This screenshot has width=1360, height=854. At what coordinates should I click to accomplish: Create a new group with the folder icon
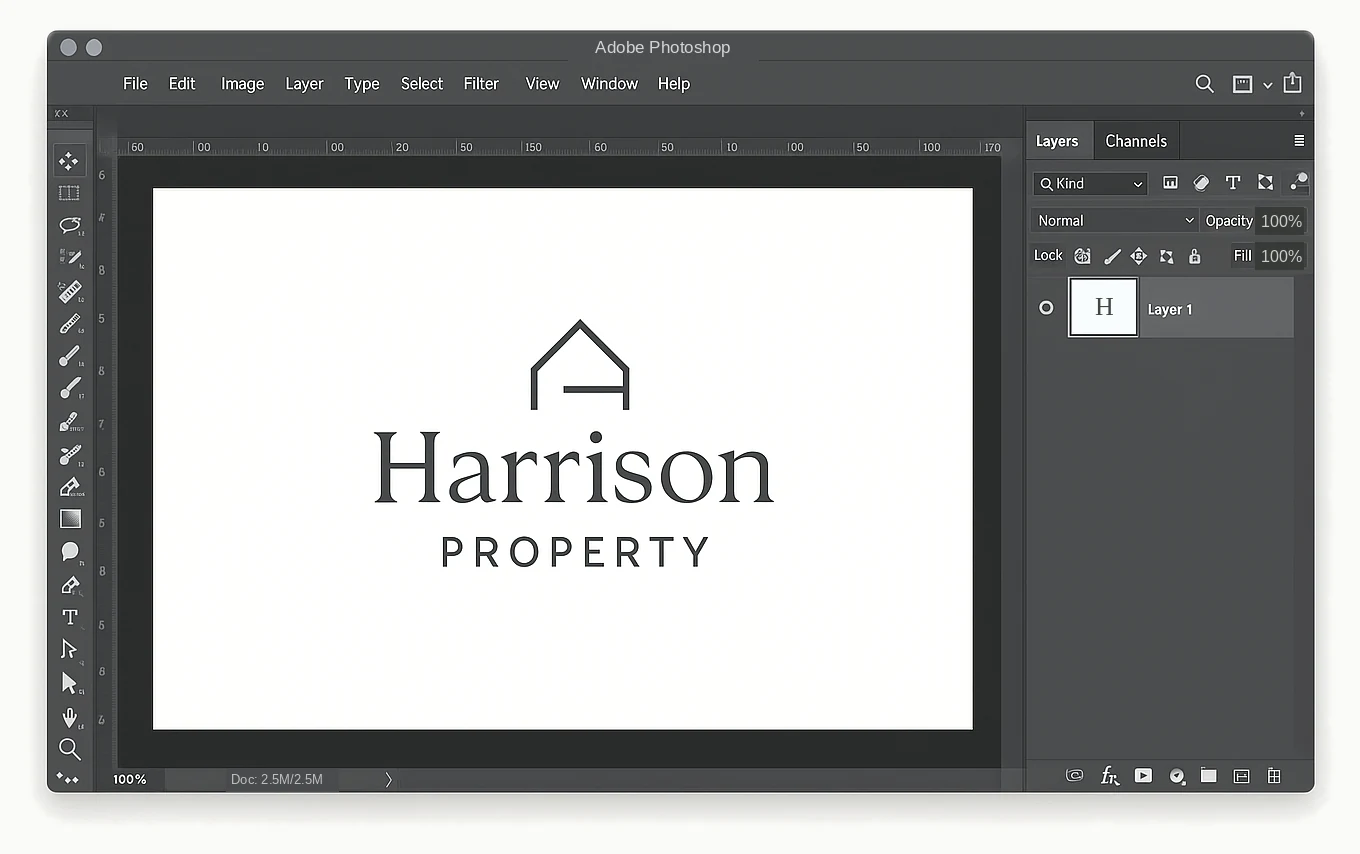[x=1209, y=775]
